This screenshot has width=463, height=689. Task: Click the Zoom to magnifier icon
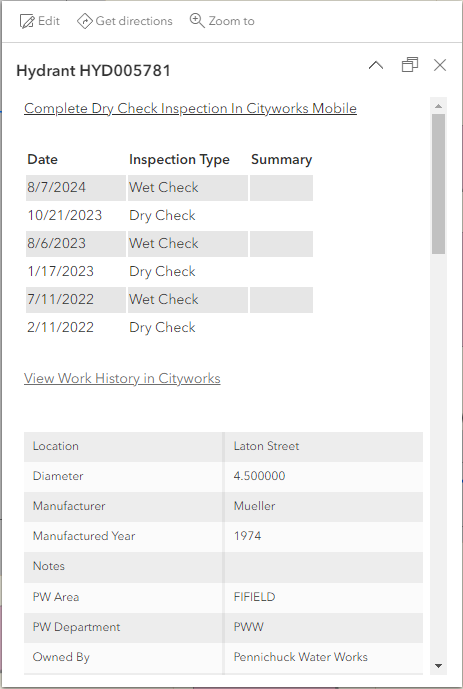coord(197,21)
